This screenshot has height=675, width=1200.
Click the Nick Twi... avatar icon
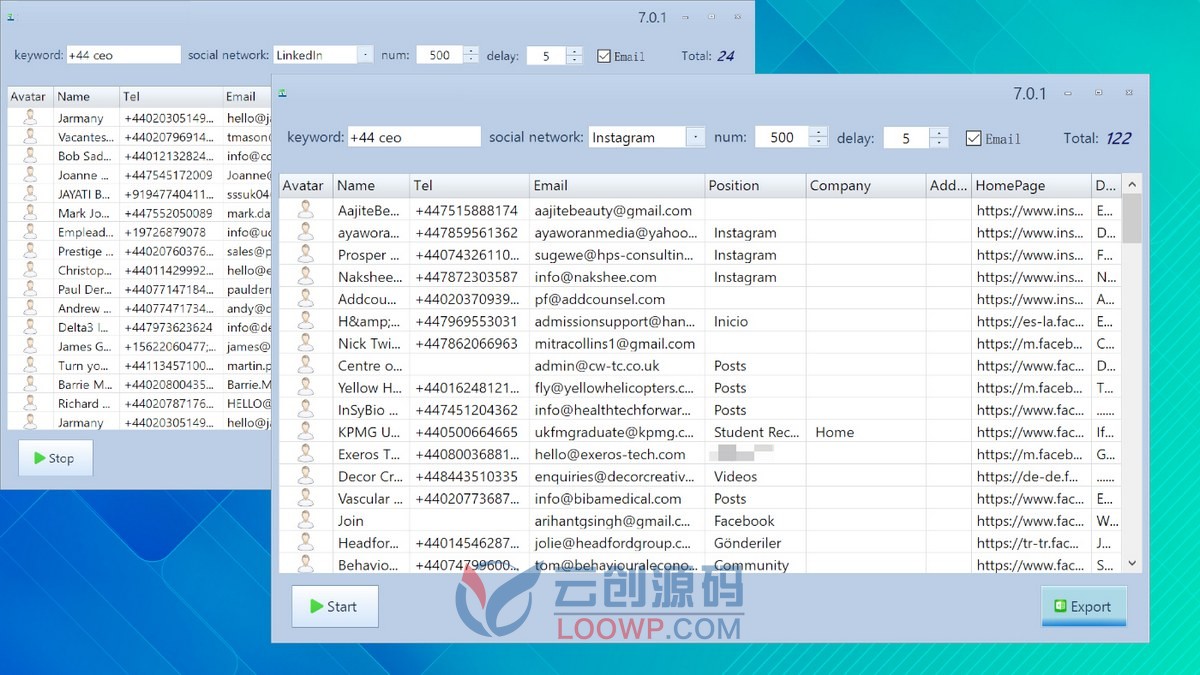pyautogui.click(x=305, y=343)
